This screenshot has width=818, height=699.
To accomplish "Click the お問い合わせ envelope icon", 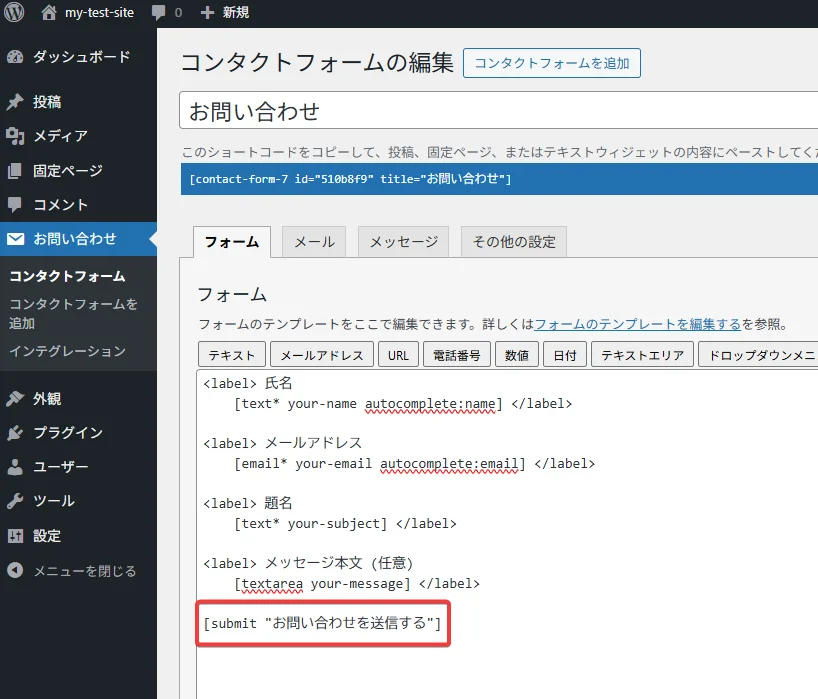I will click(15, 239).
